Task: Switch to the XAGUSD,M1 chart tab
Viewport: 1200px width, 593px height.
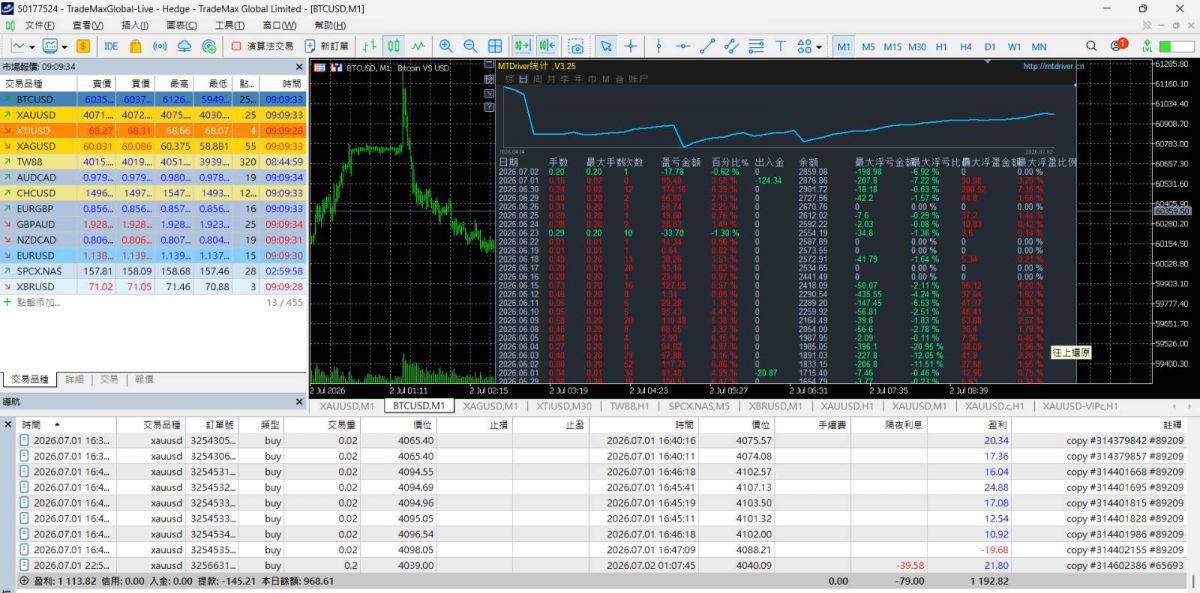Action: pos(489,406)
